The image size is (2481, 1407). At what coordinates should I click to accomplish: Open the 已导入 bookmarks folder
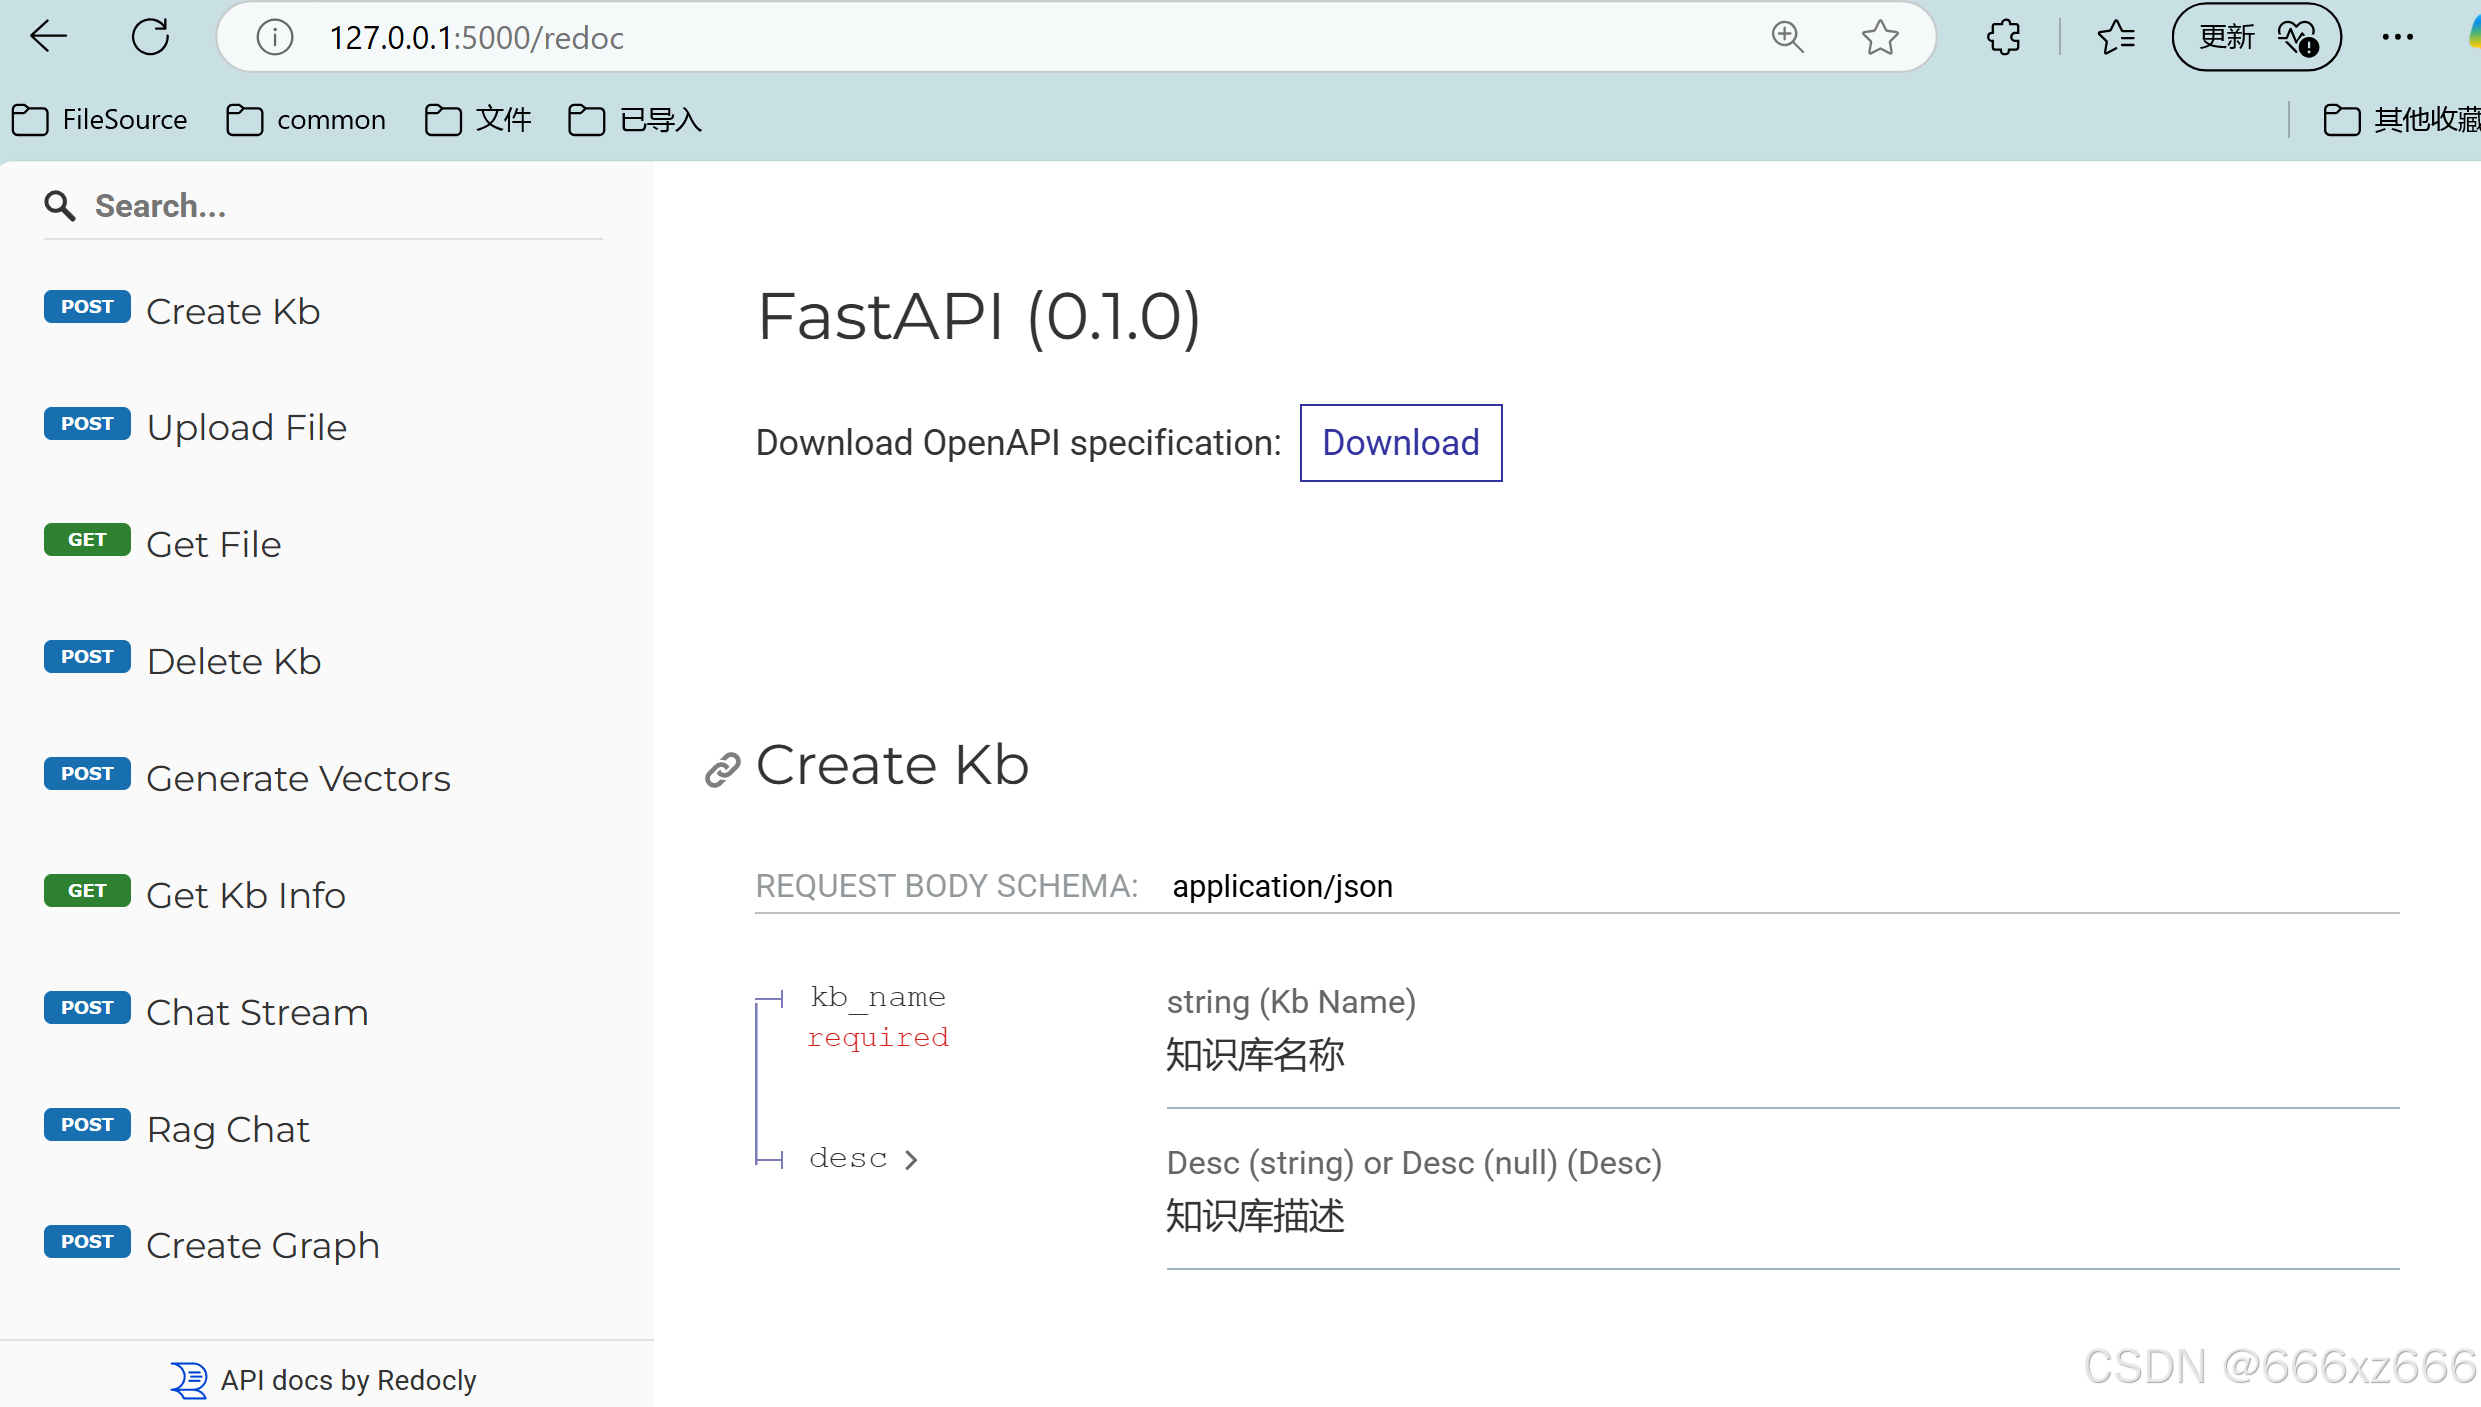click(x=635, y=120)
